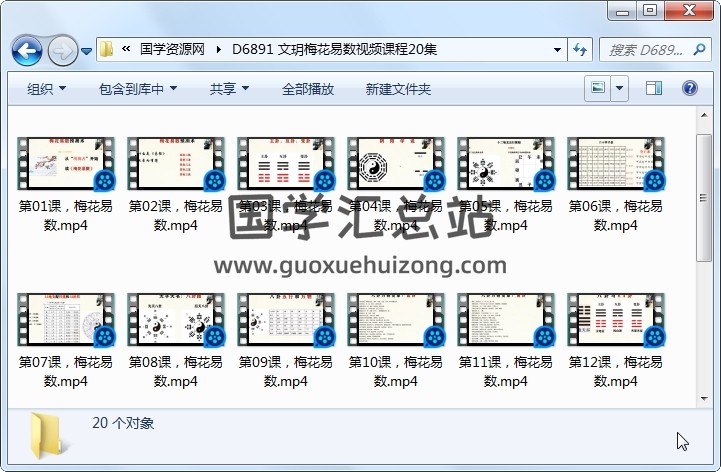This screenshot has height=472, width=721.
Task: Select video thumbnail 第07课，梅花易数.mp4
Action: point(66,320)
